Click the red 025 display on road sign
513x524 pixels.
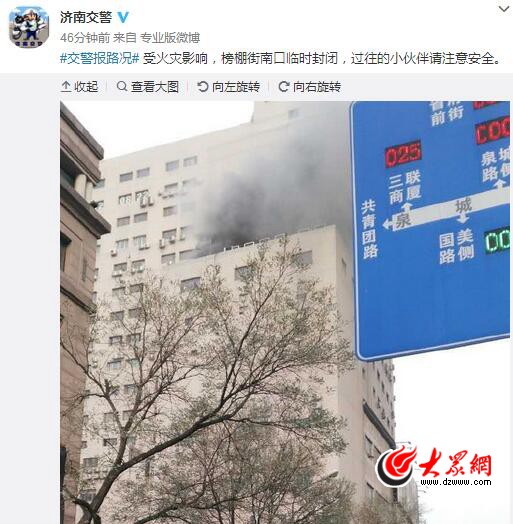pos(403,154)
